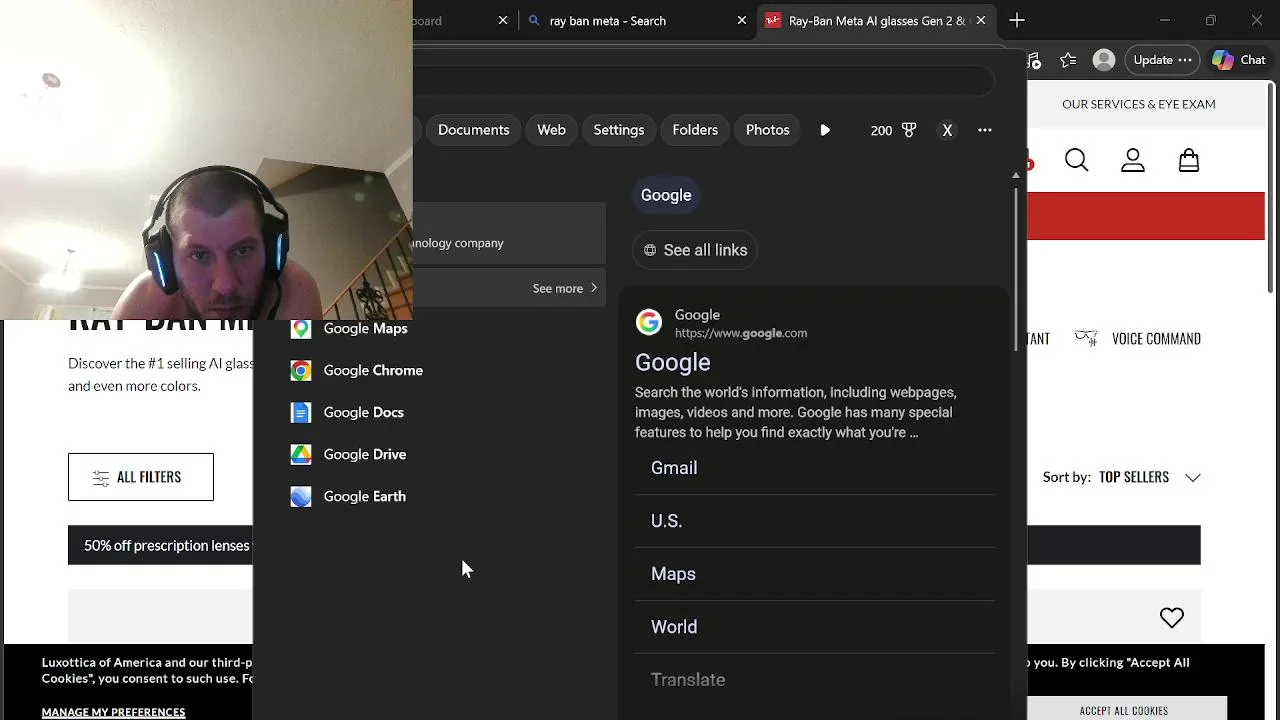The image size is (1280, 720).
Task: Click the Ray-Ban site search magnifier icon
Action: coord(1076,160)
